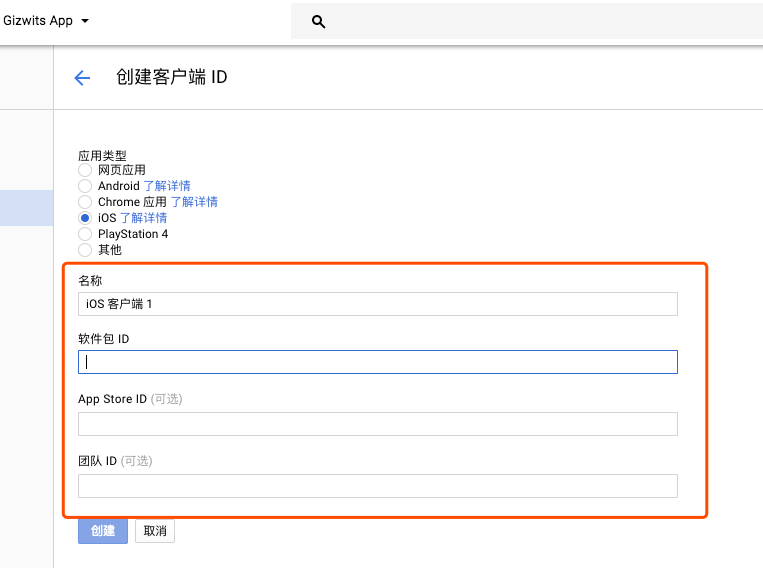The height and width of the screenshot is (568, 763).
Task: Select the 其他 radio option
Action: [85, 250]
